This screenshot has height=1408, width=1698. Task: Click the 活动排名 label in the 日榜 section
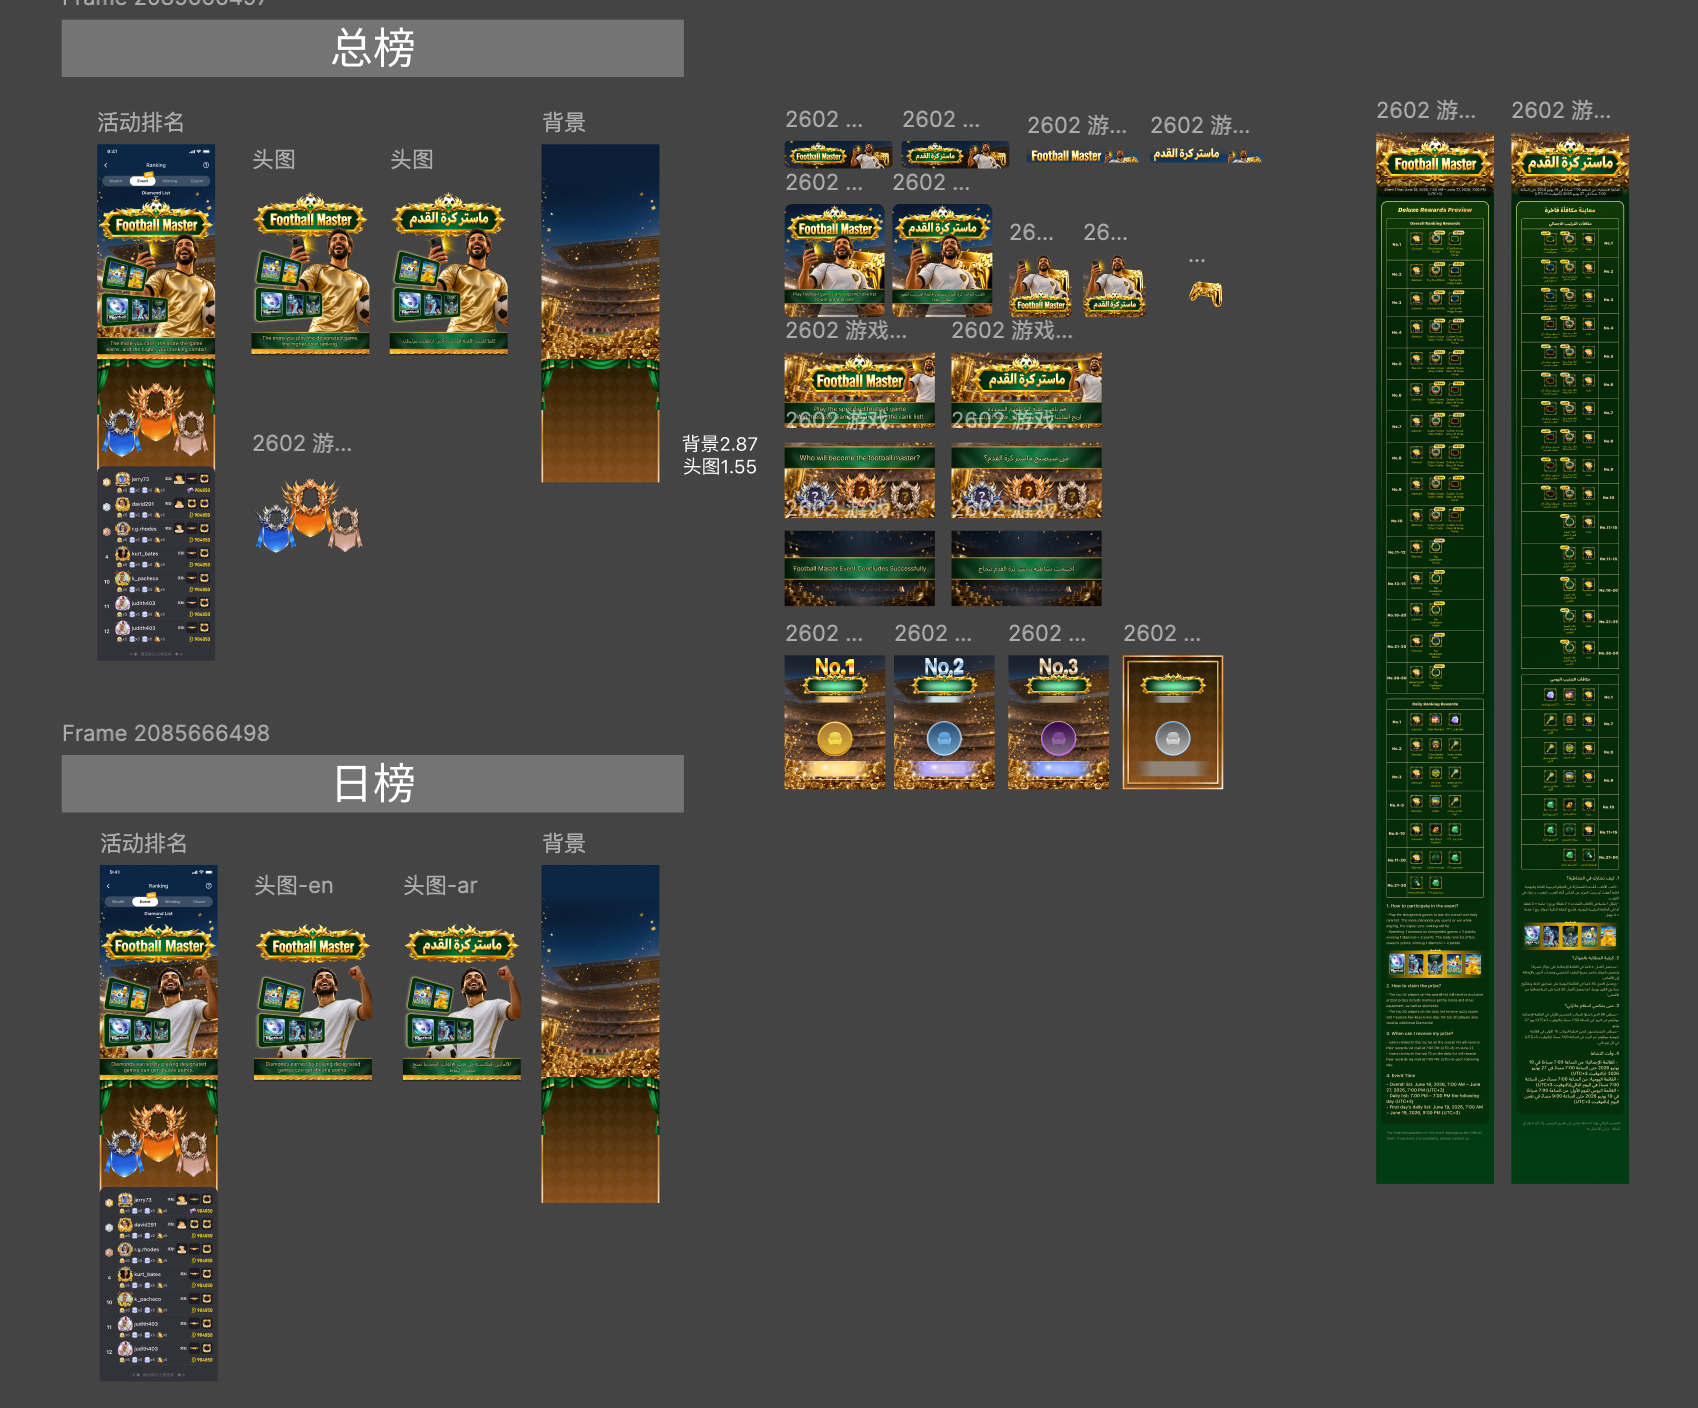tap(144, 844)
